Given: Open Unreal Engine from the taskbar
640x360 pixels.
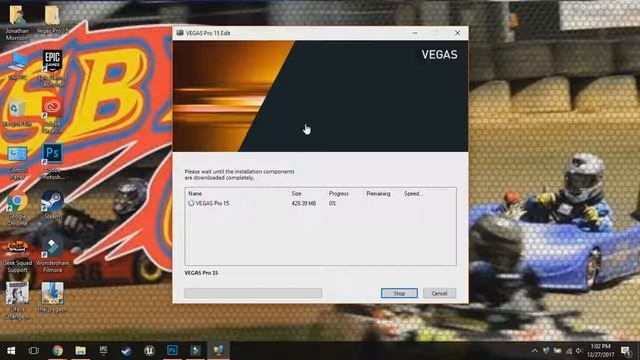Looking at the screenshot, I should tap(149, 351).
